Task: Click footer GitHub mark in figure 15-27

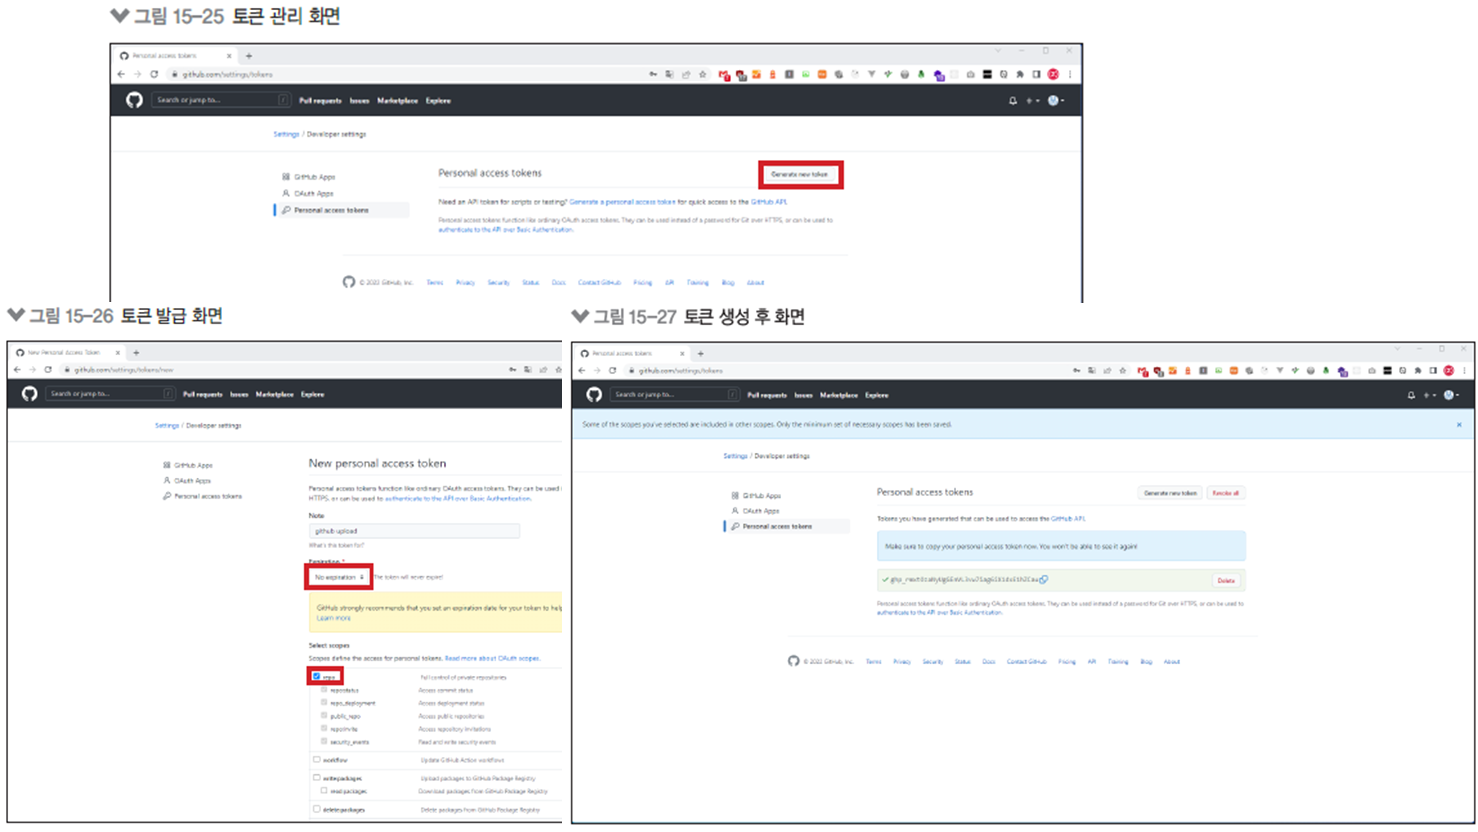Action: 793,661
